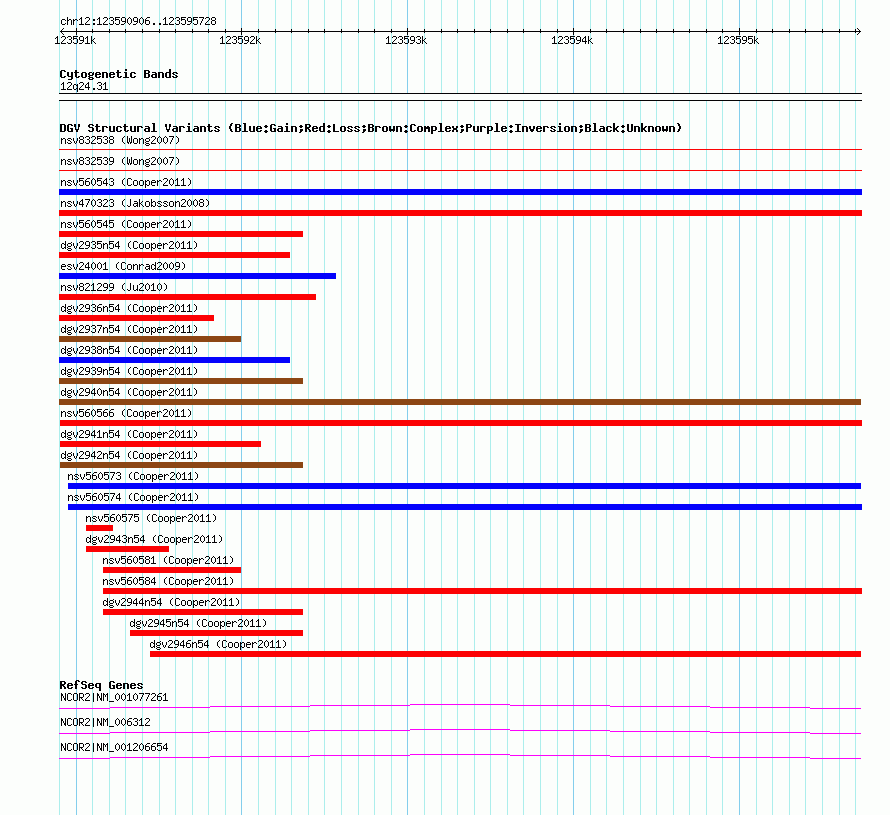Select the brown dgv2940n54 complex bar

pos(460,402)
